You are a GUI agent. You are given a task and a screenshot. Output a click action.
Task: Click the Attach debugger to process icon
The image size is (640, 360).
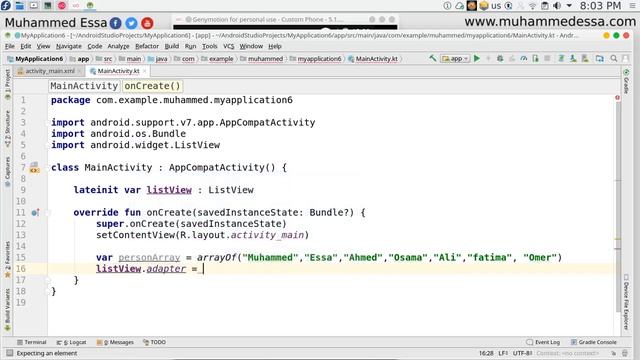(536, 58)
